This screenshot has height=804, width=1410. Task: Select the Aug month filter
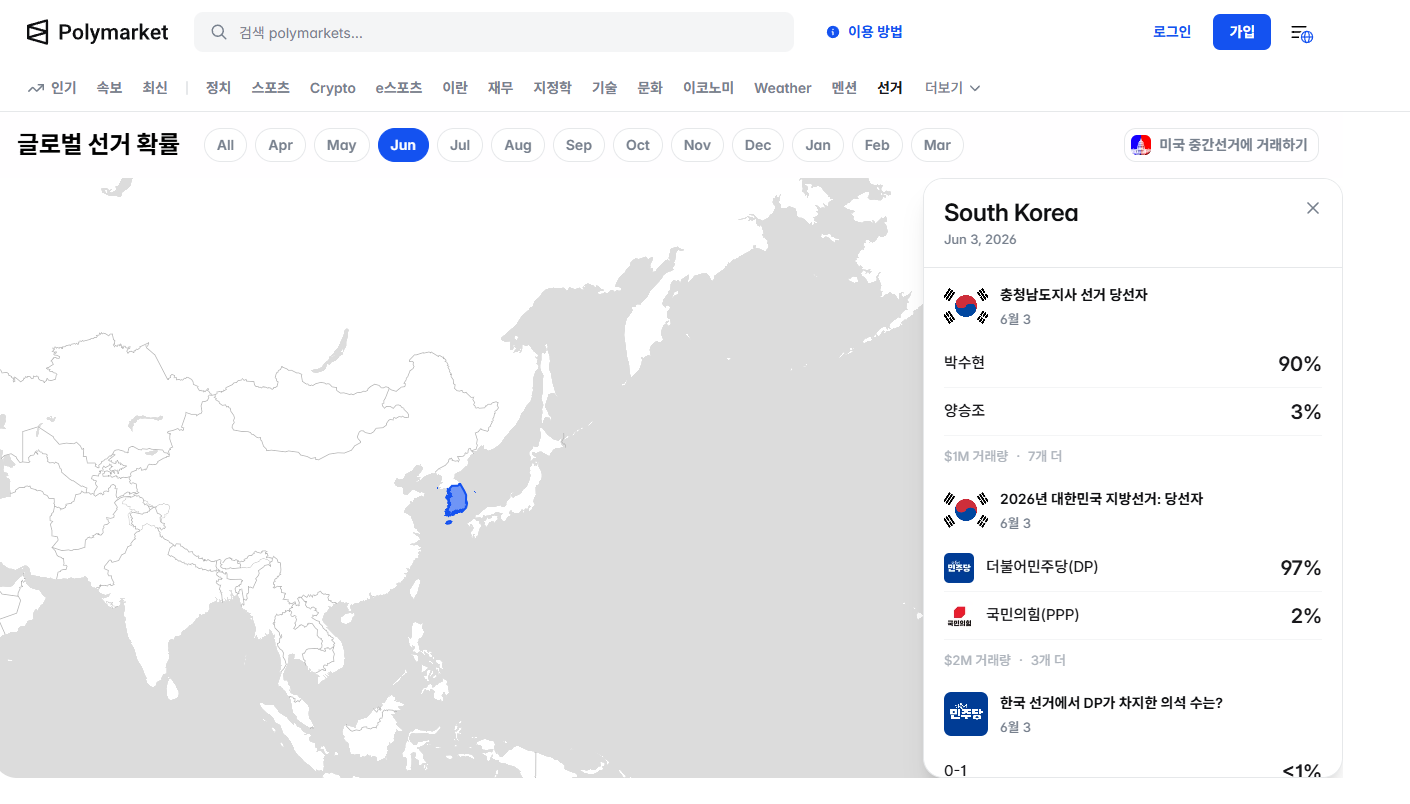518,145
